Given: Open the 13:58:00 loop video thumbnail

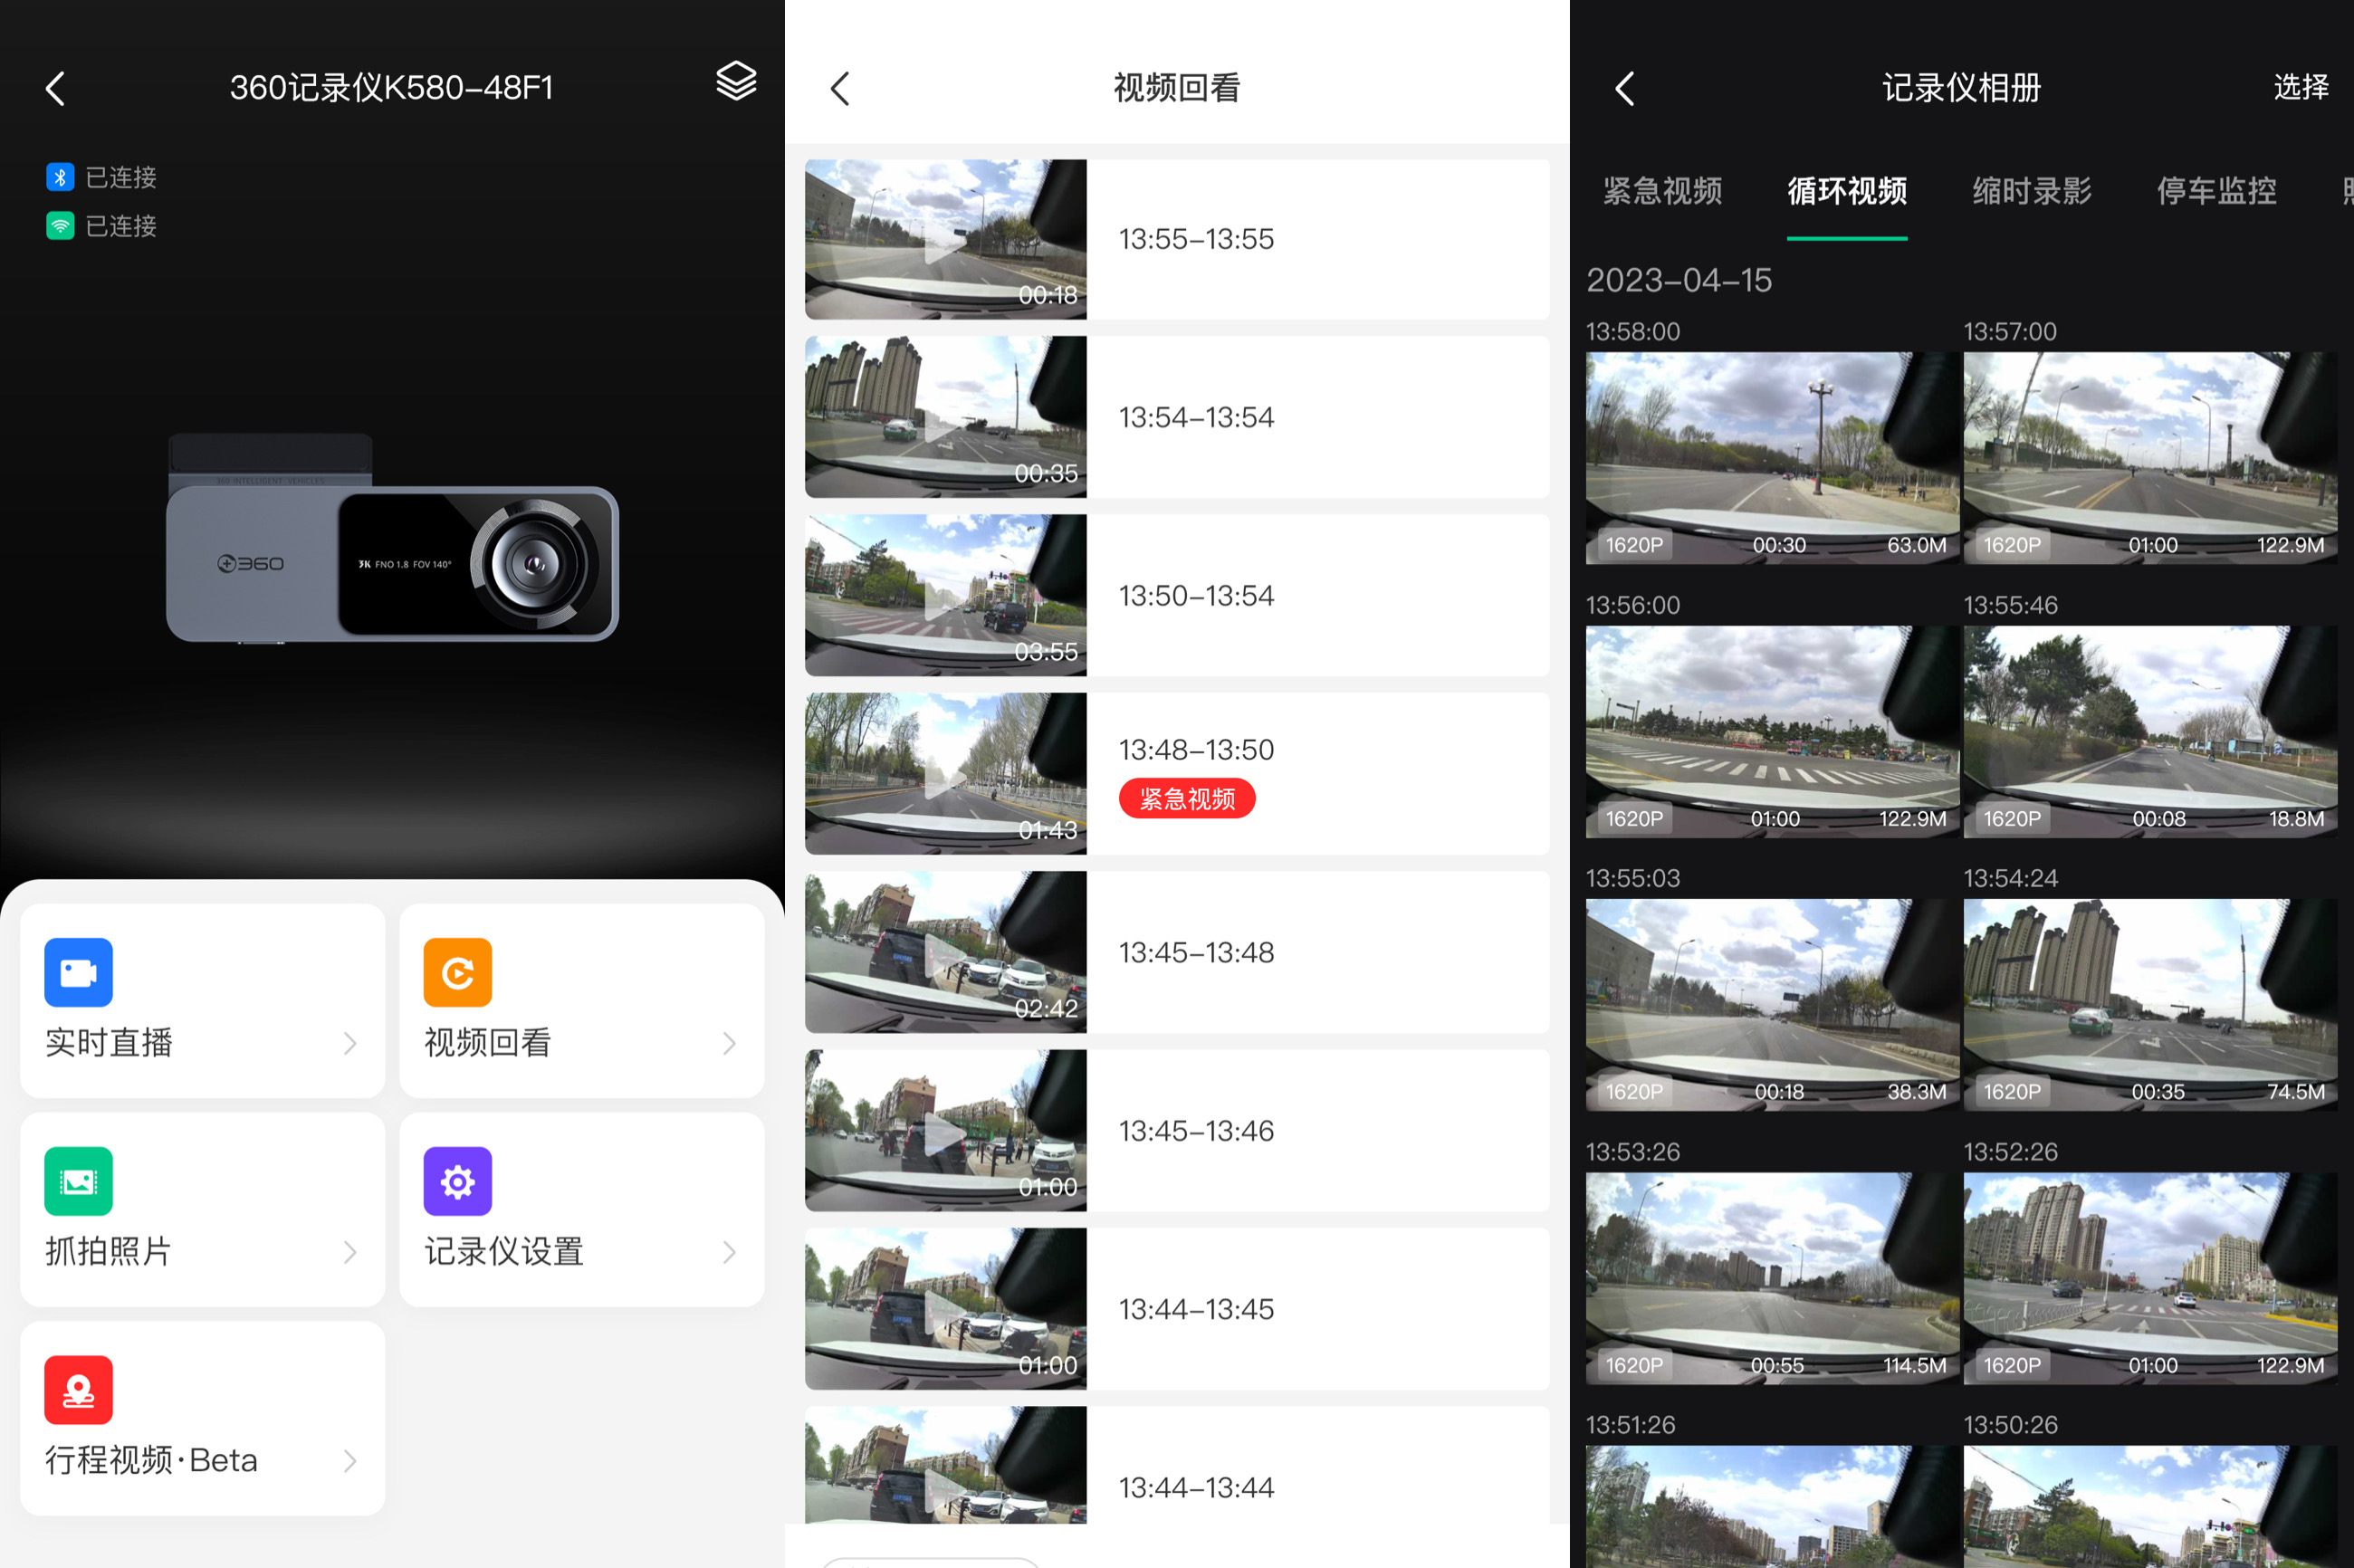Looking at the screenshot, I should [1770, 460].
